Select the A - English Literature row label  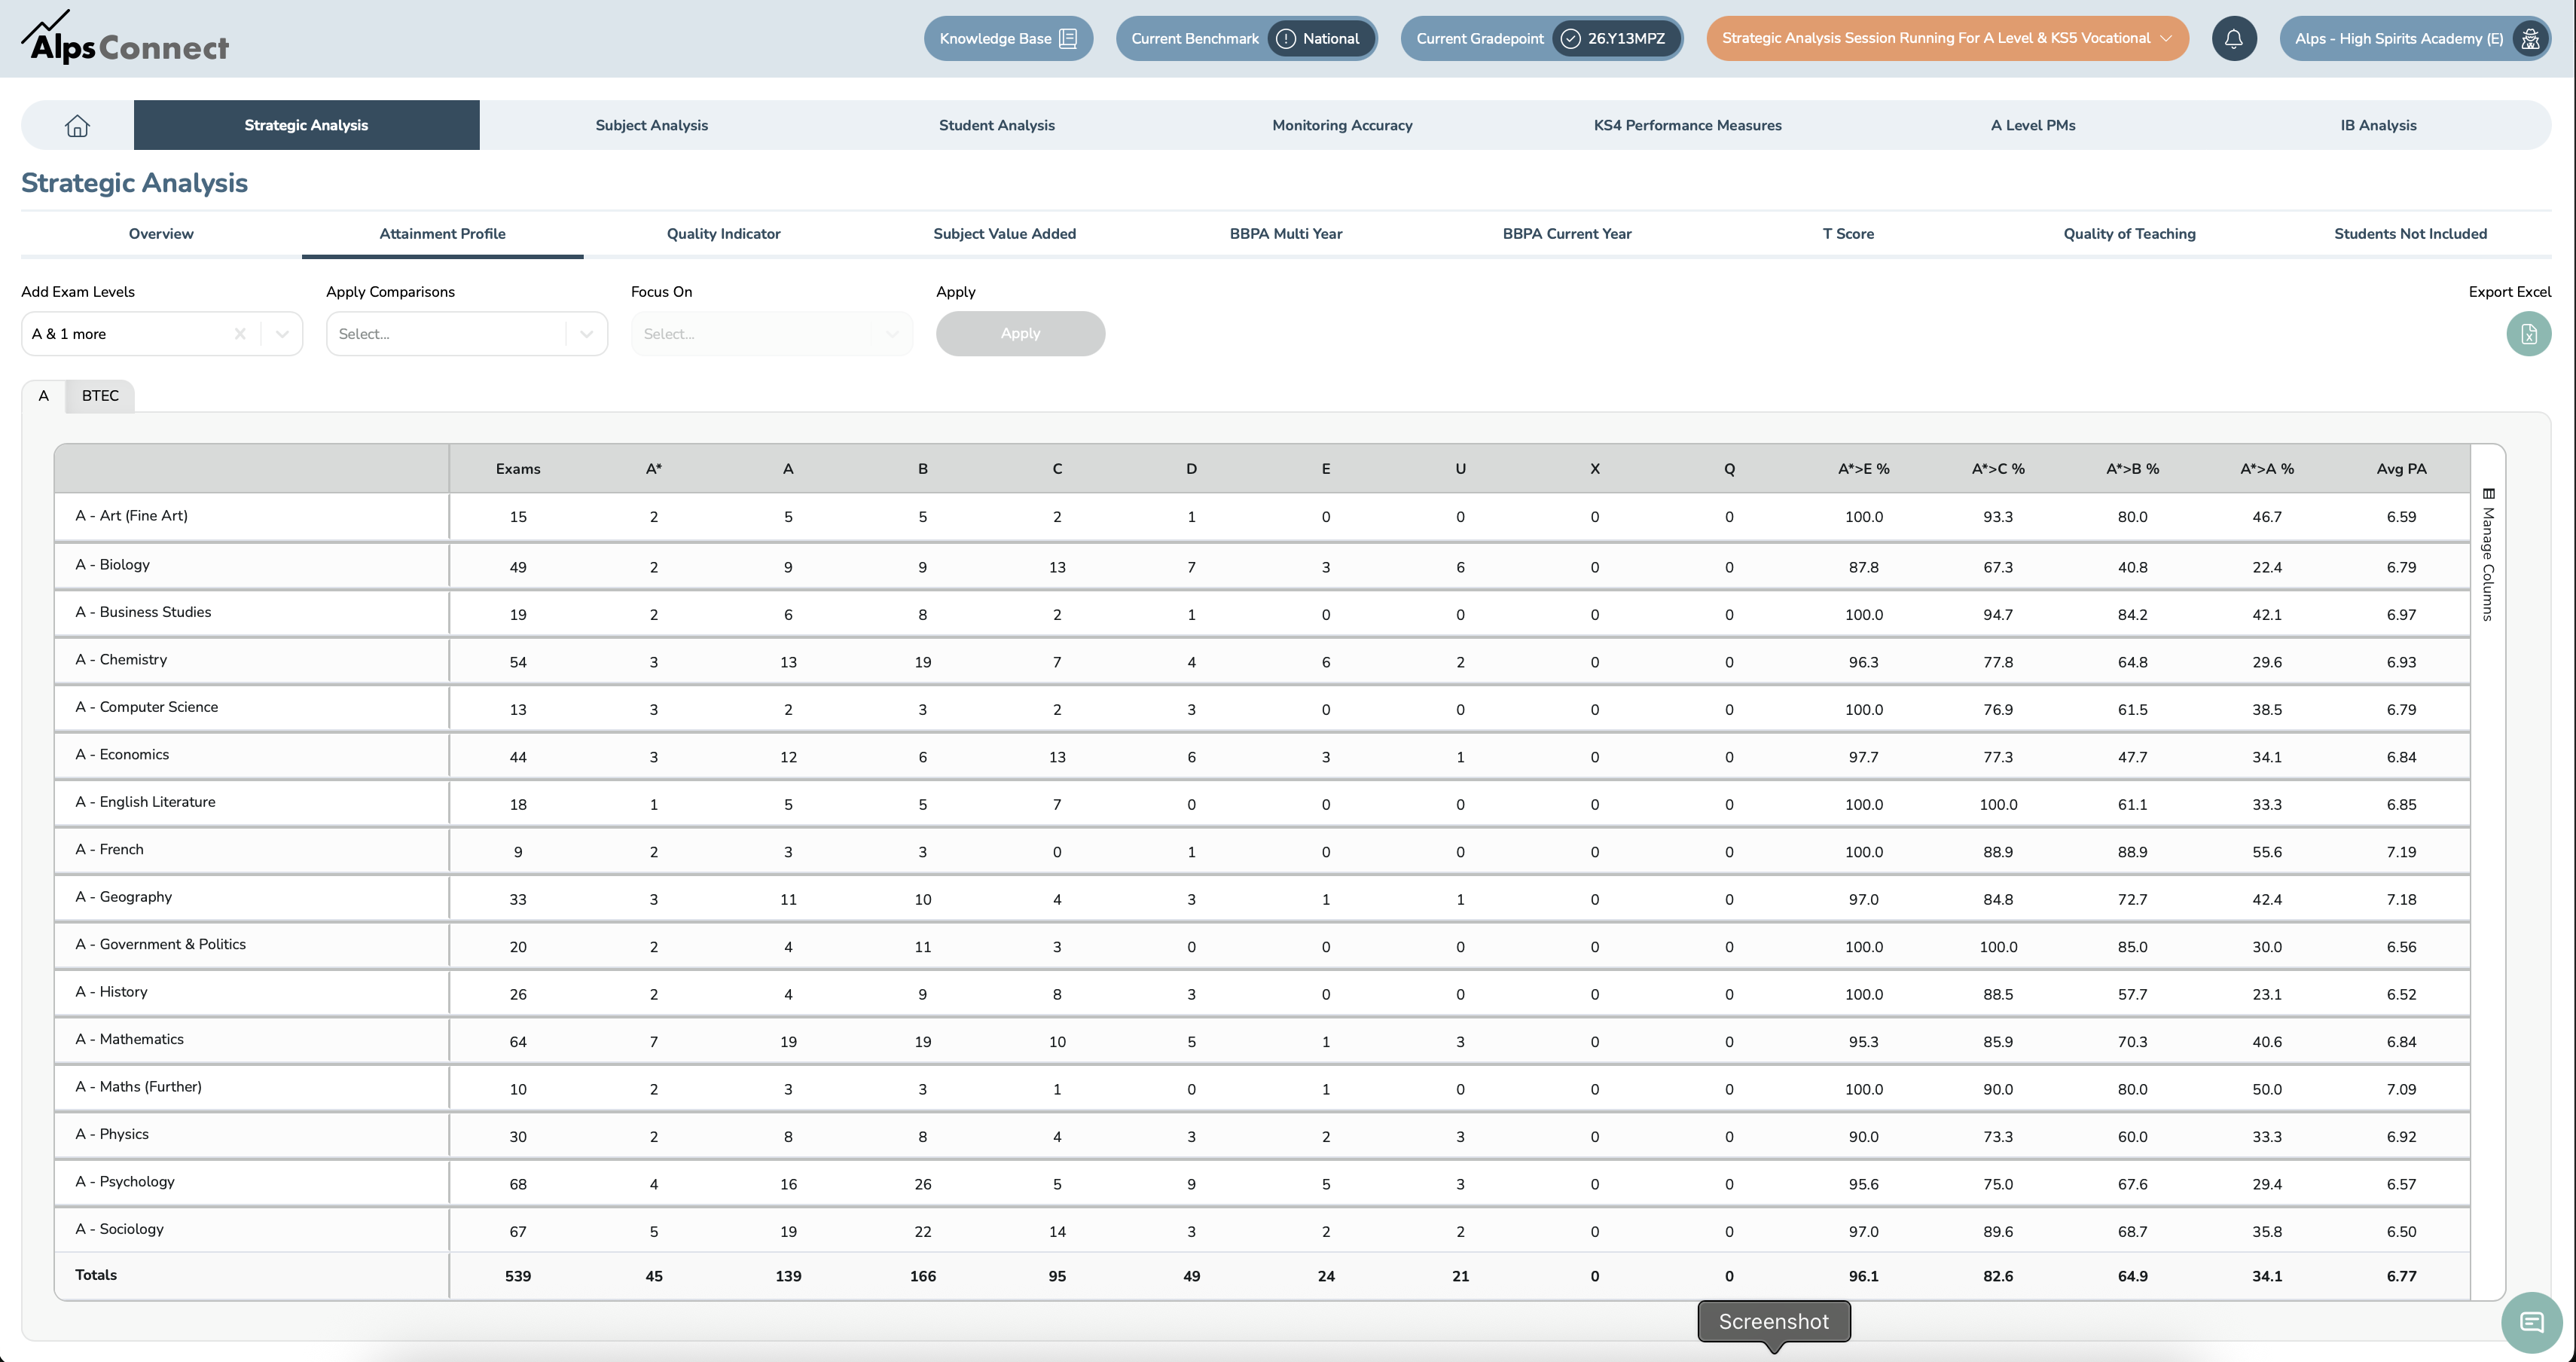145,802
